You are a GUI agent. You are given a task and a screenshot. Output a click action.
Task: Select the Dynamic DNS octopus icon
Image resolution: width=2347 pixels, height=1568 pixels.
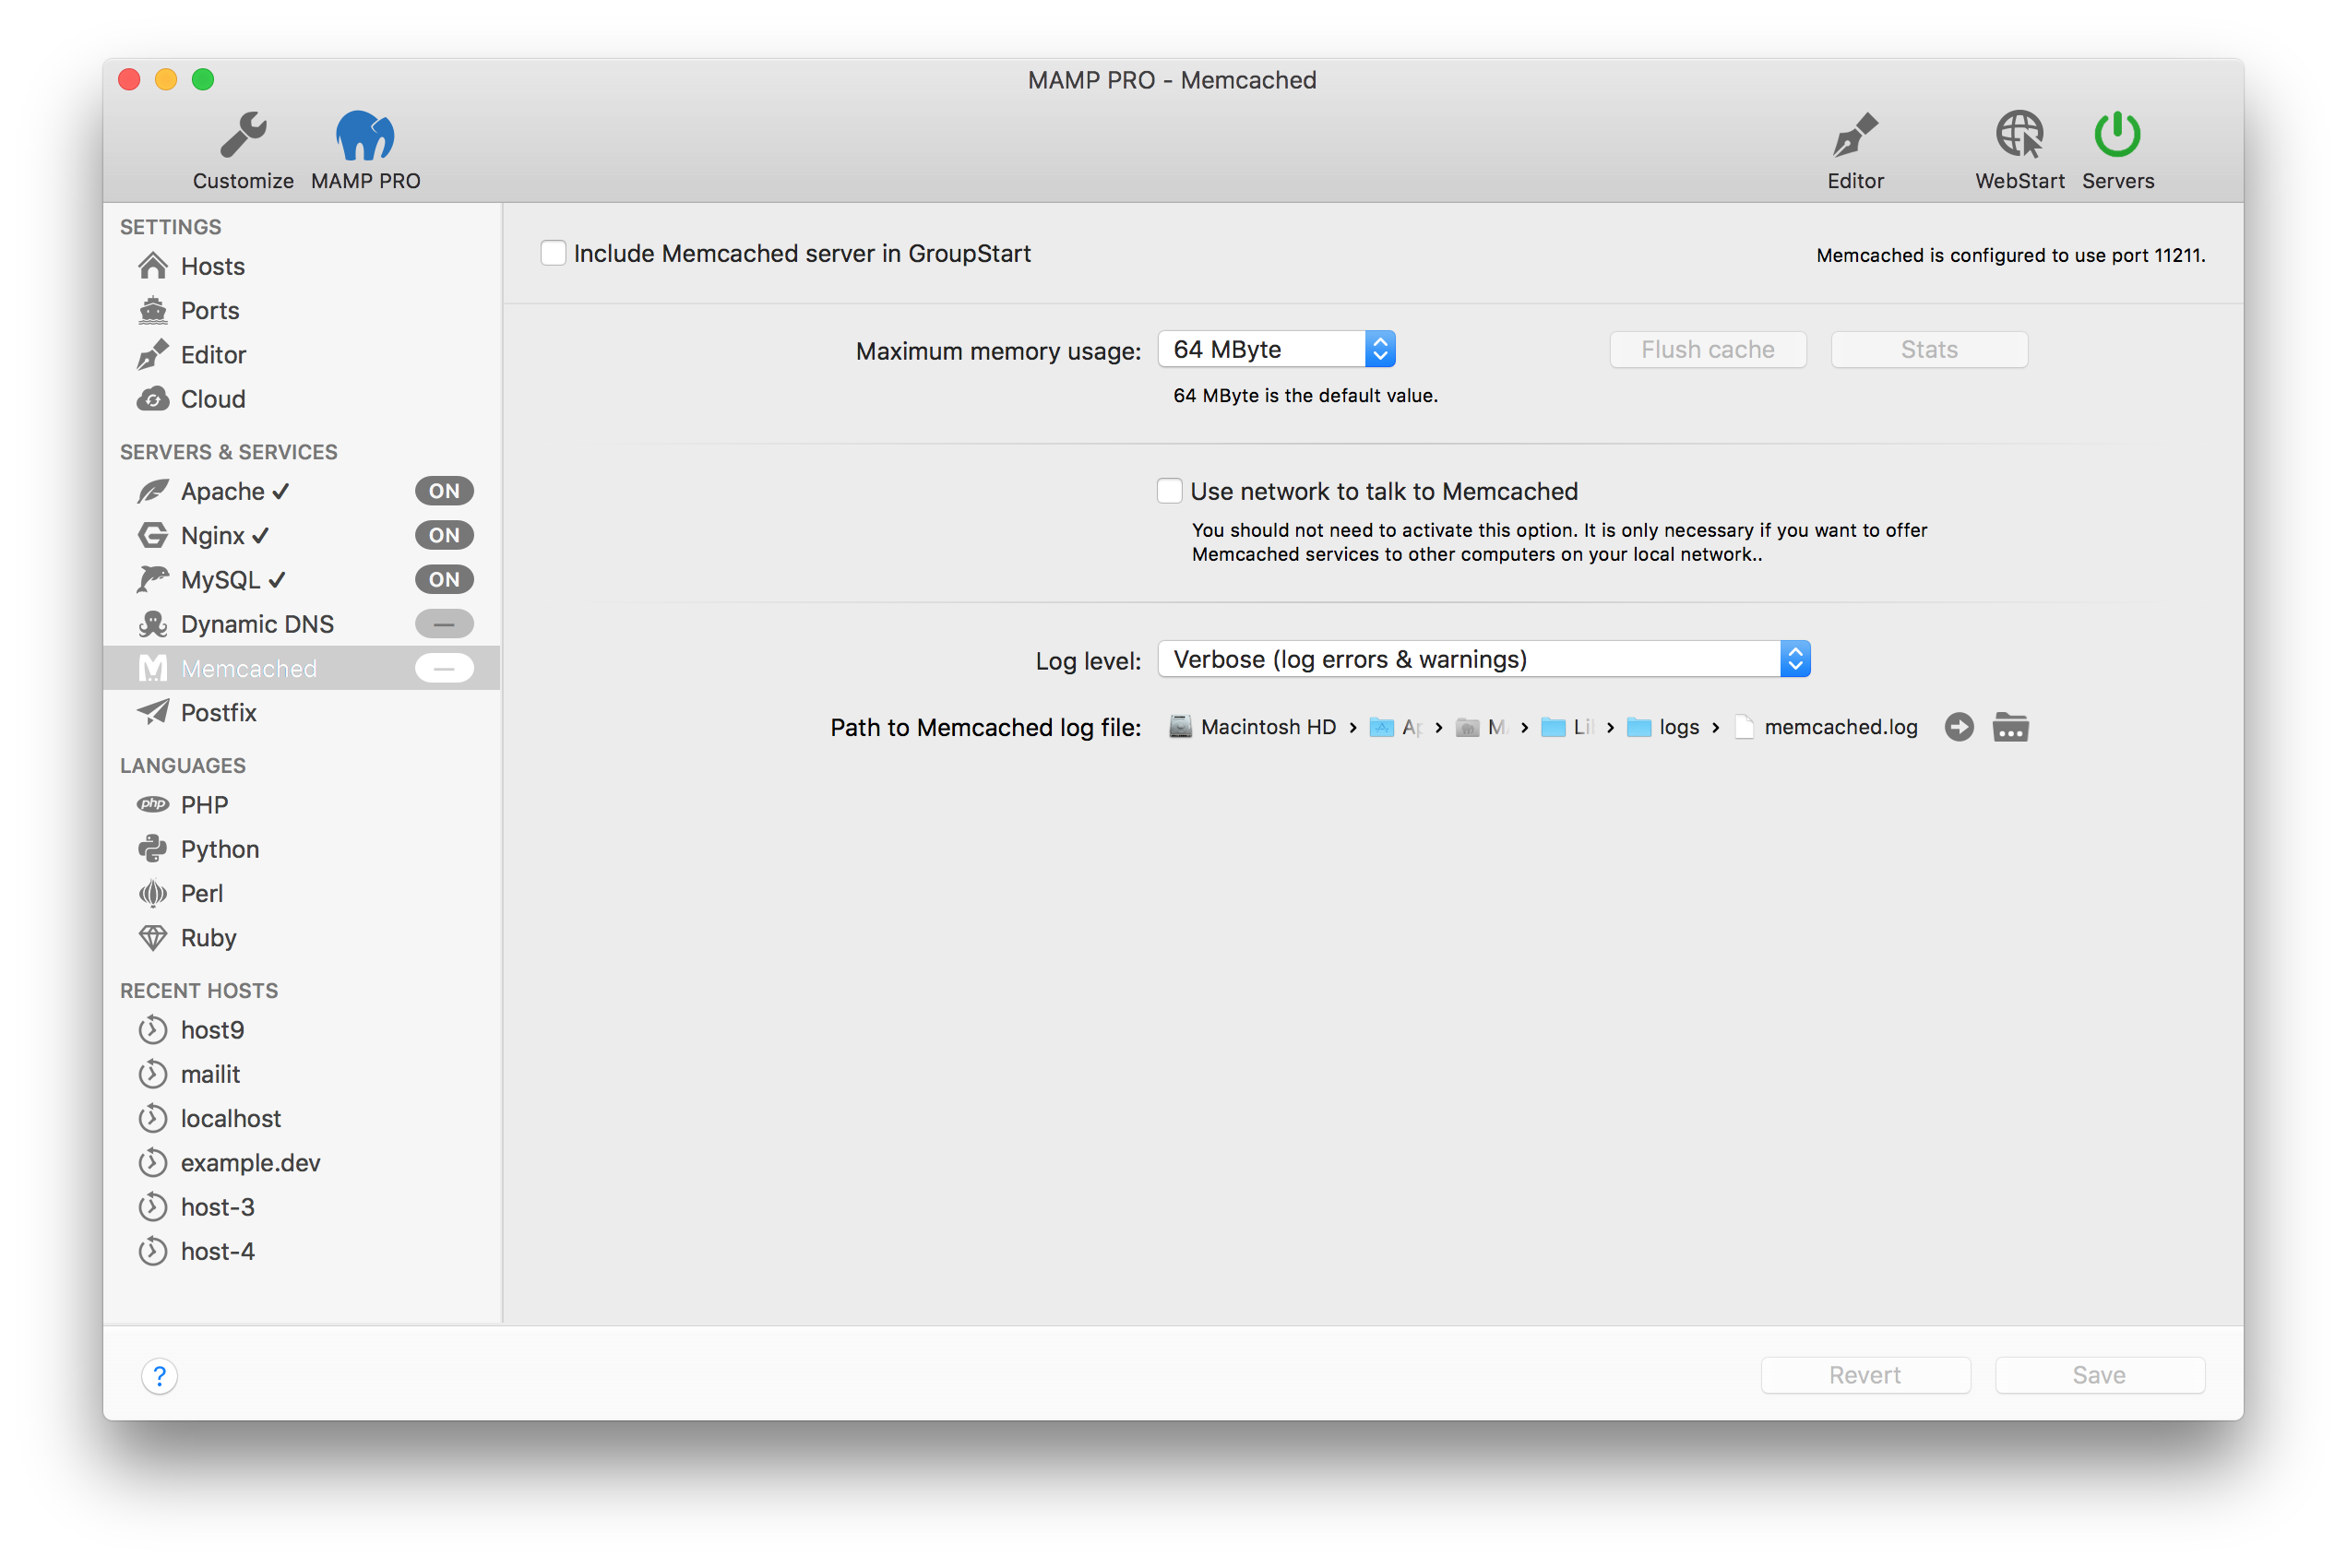(x=153, y=624)
